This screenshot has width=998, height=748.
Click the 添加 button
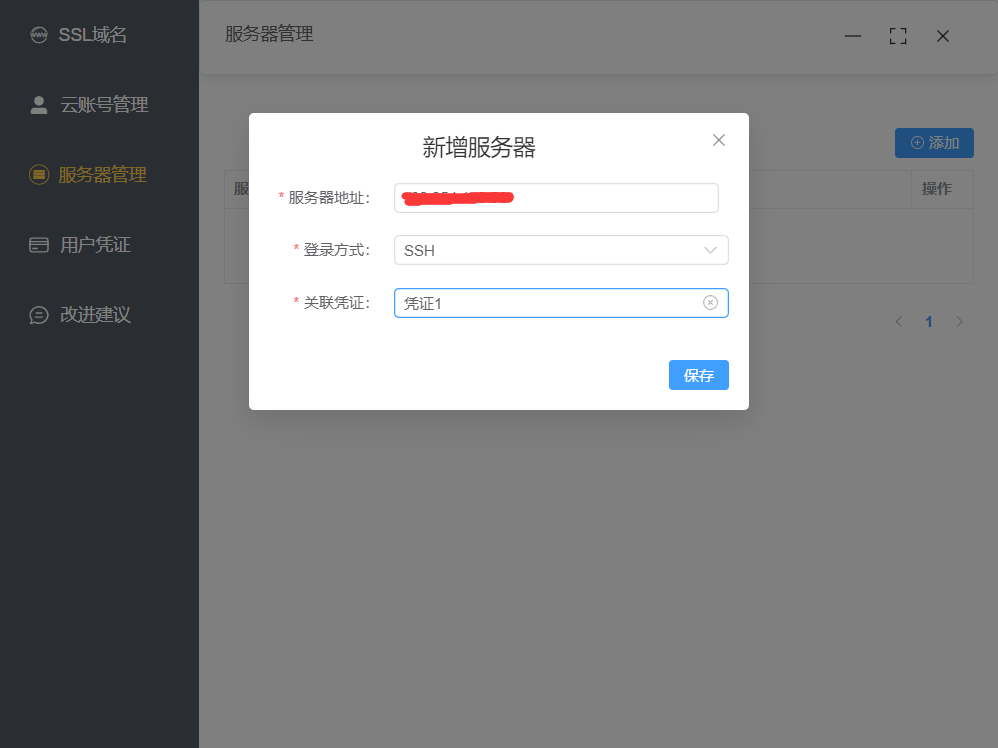pyautogui.click(x=934, y=143)
